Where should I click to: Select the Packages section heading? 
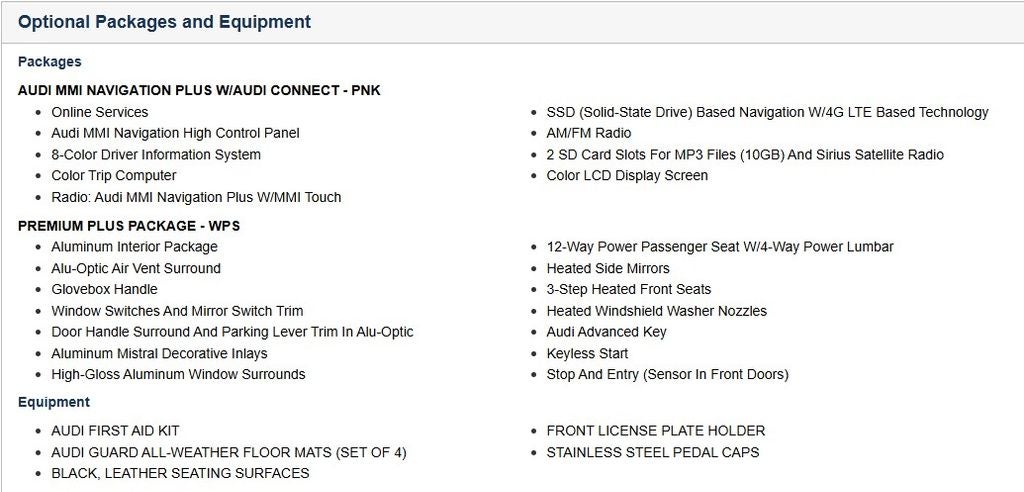tap(50, 62)
